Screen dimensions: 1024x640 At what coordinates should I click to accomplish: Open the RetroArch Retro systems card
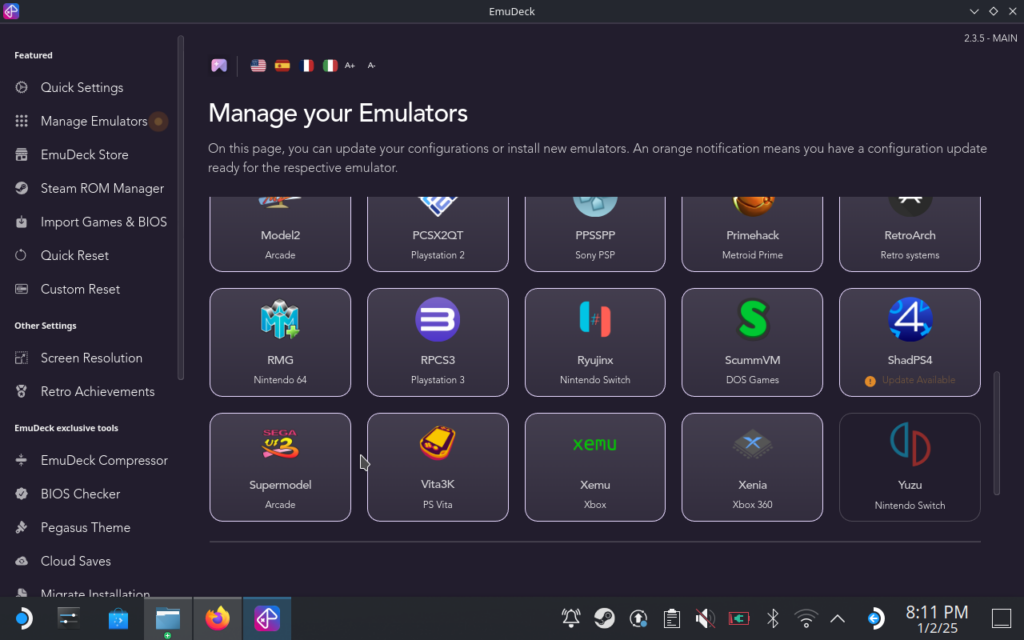[910, 234]
